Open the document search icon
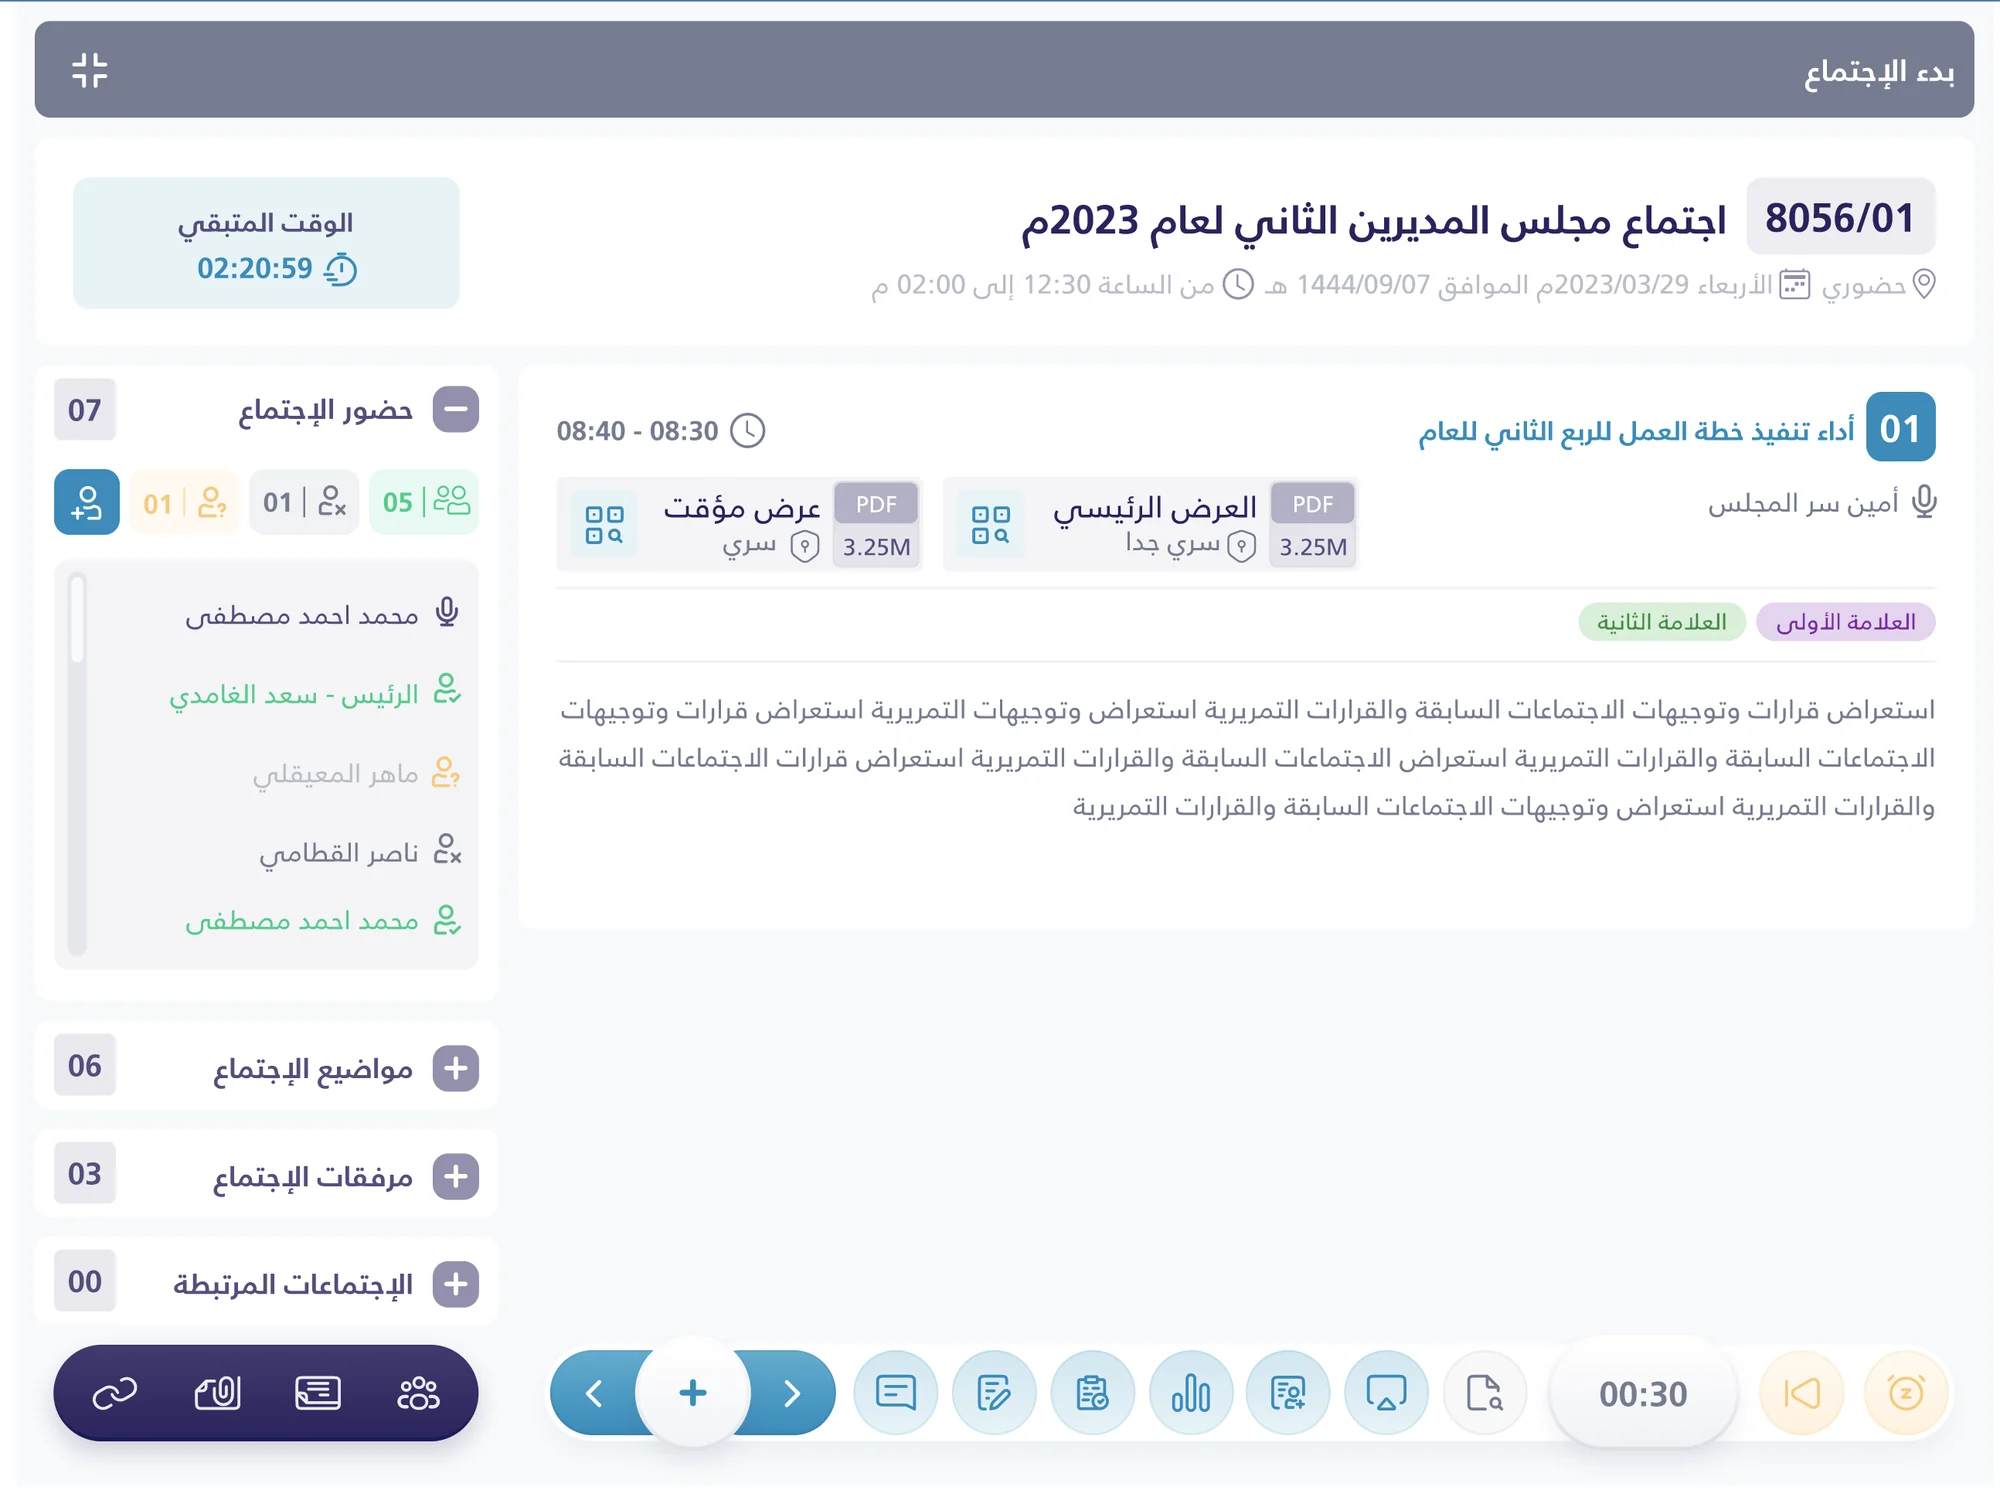This screenshot has width=2000, height=1504. [x=1485, y=1393]
